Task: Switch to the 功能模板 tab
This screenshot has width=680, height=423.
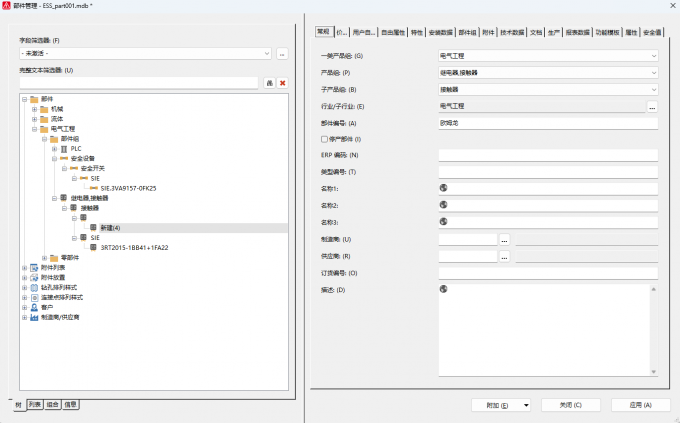Action: pos(607,33)
